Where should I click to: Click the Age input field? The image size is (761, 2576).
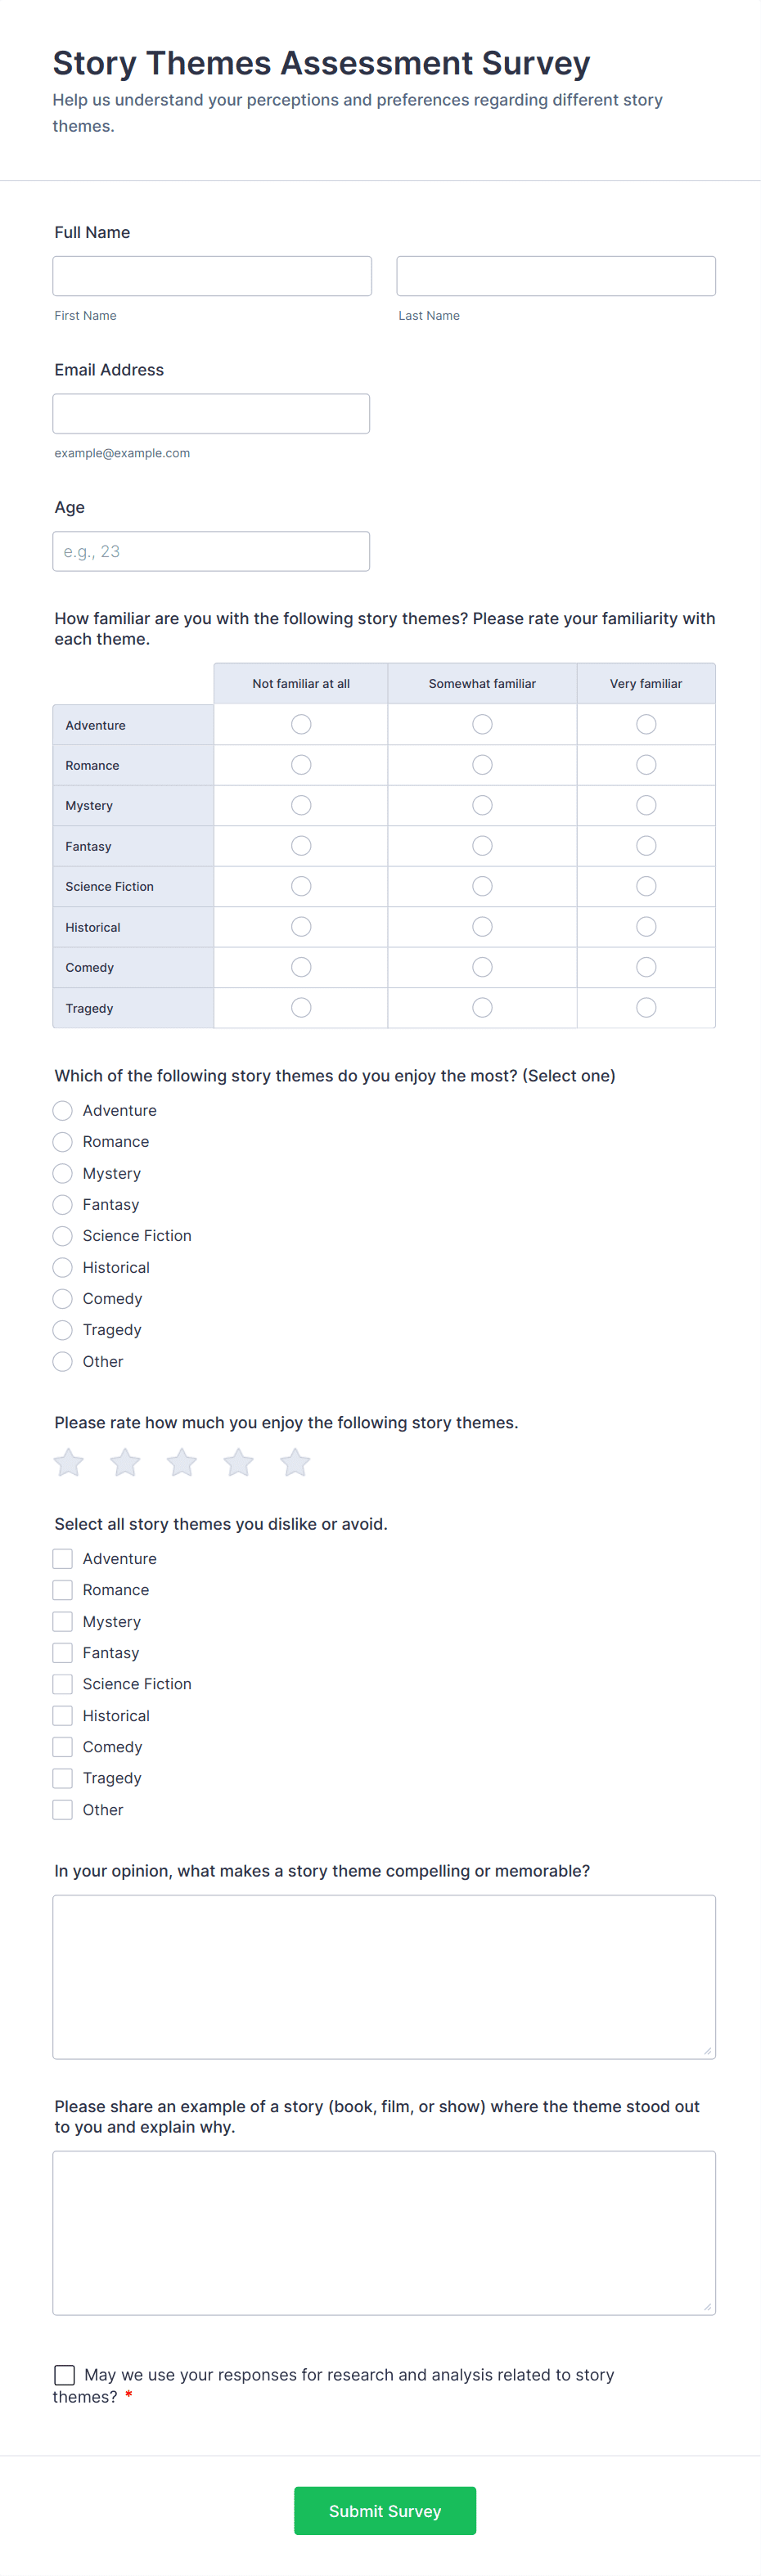click(211, 550)
